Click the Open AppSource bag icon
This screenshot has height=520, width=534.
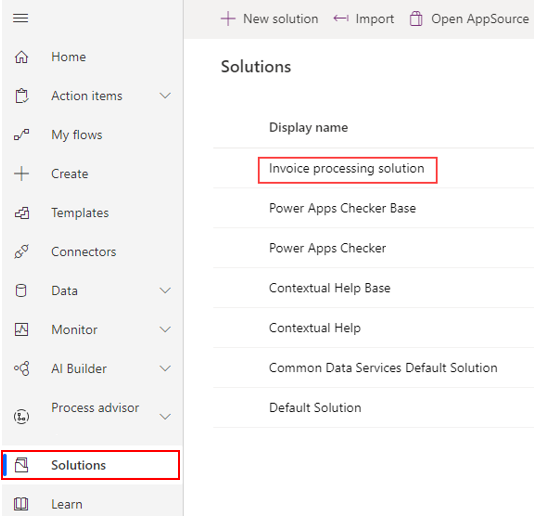pyautogui.click(x=416, y=19)
